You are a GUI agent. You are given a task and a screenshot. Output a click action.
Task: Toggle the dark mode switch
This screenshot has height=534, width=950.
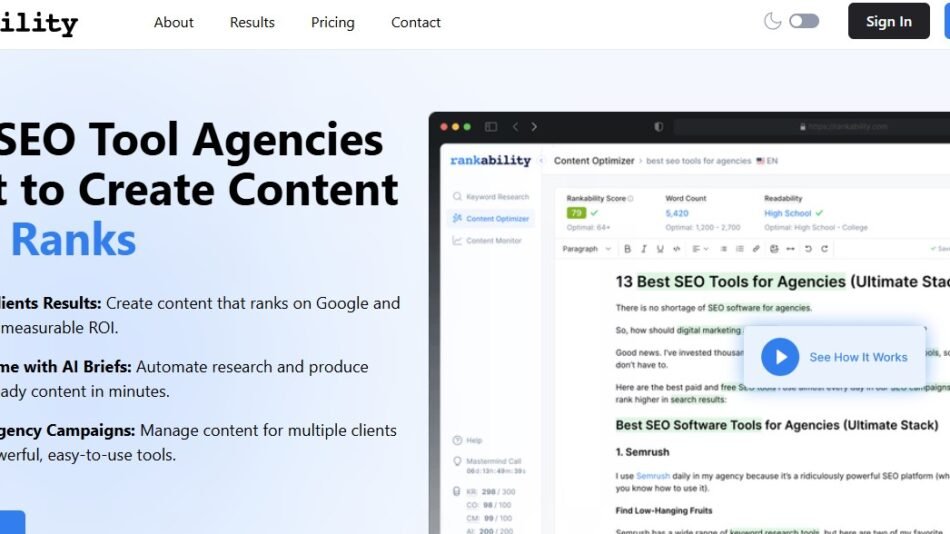pyautogui.click(x=803, y=21)
